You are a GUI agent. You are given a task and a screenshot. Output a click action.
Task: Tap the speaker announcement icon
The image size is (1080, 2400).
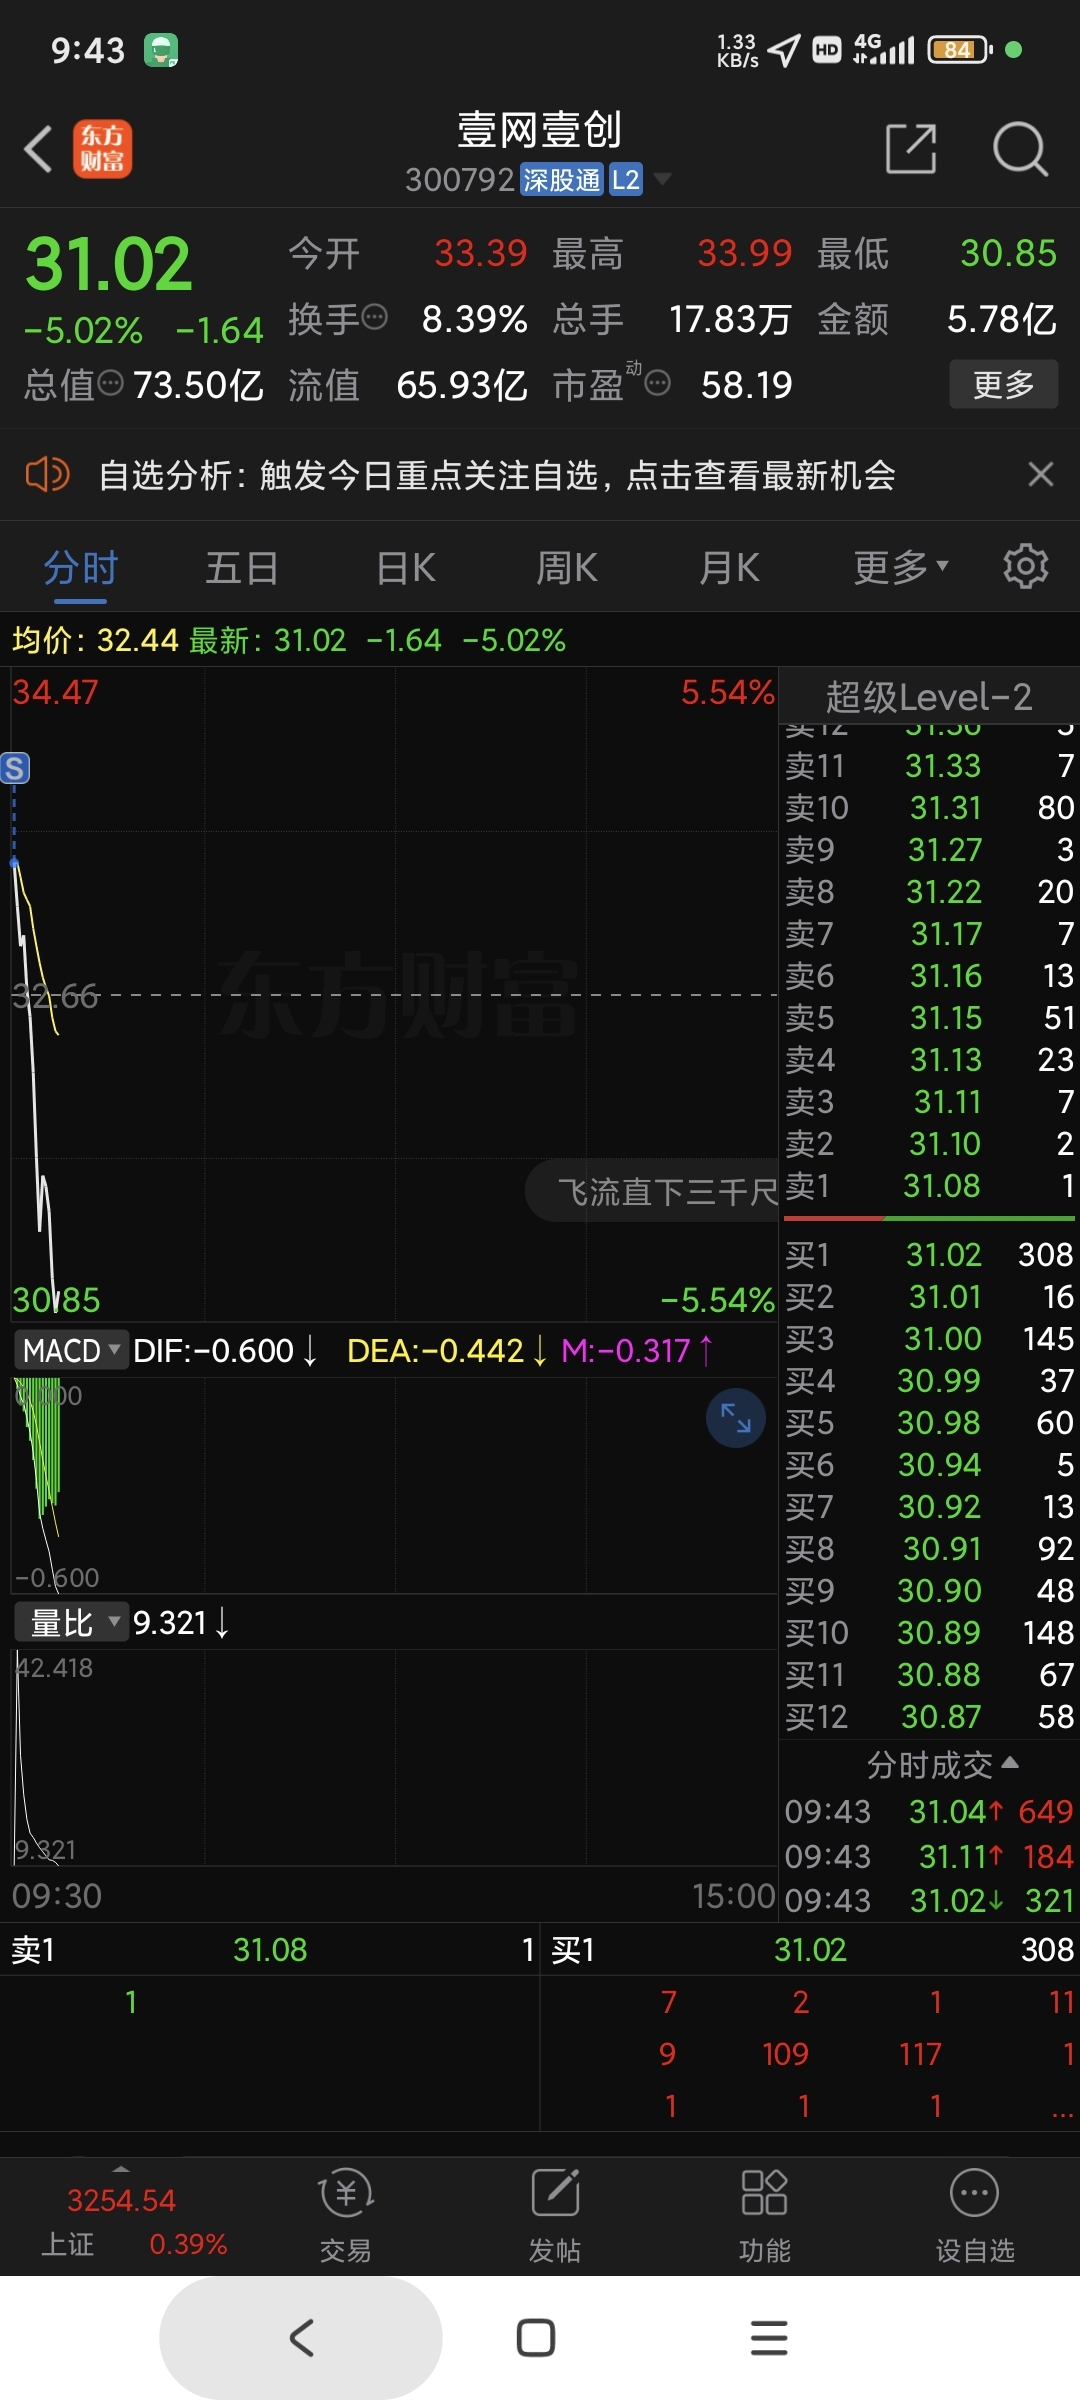tap(47, 474)
